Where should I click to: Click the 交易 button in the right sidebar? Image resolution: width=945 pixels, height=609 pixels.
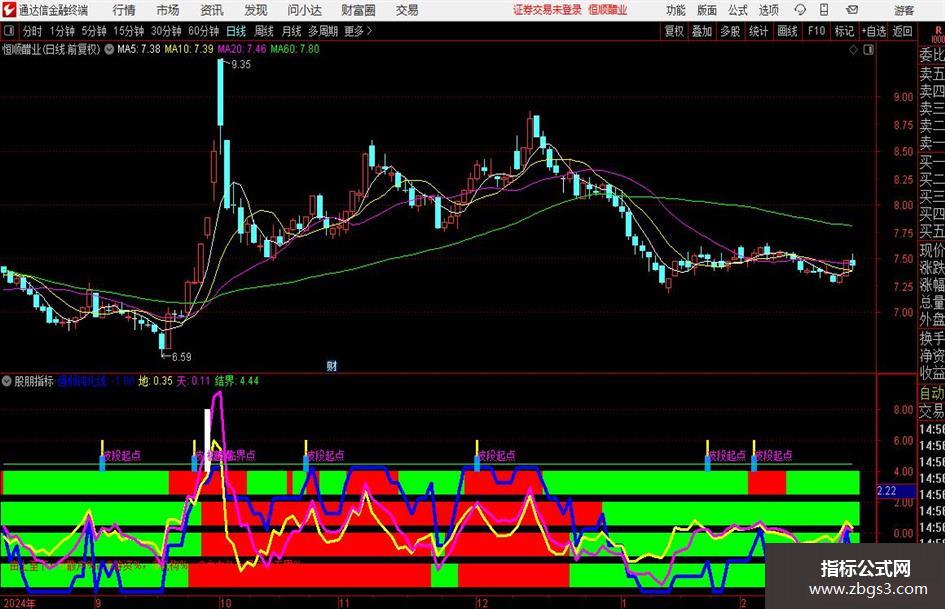point(932,411)
